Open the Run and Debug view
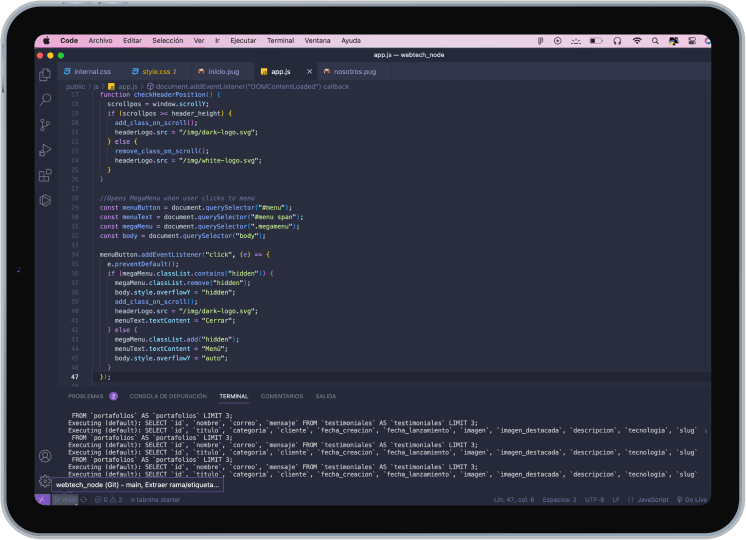746x540 pixels. 45,150
